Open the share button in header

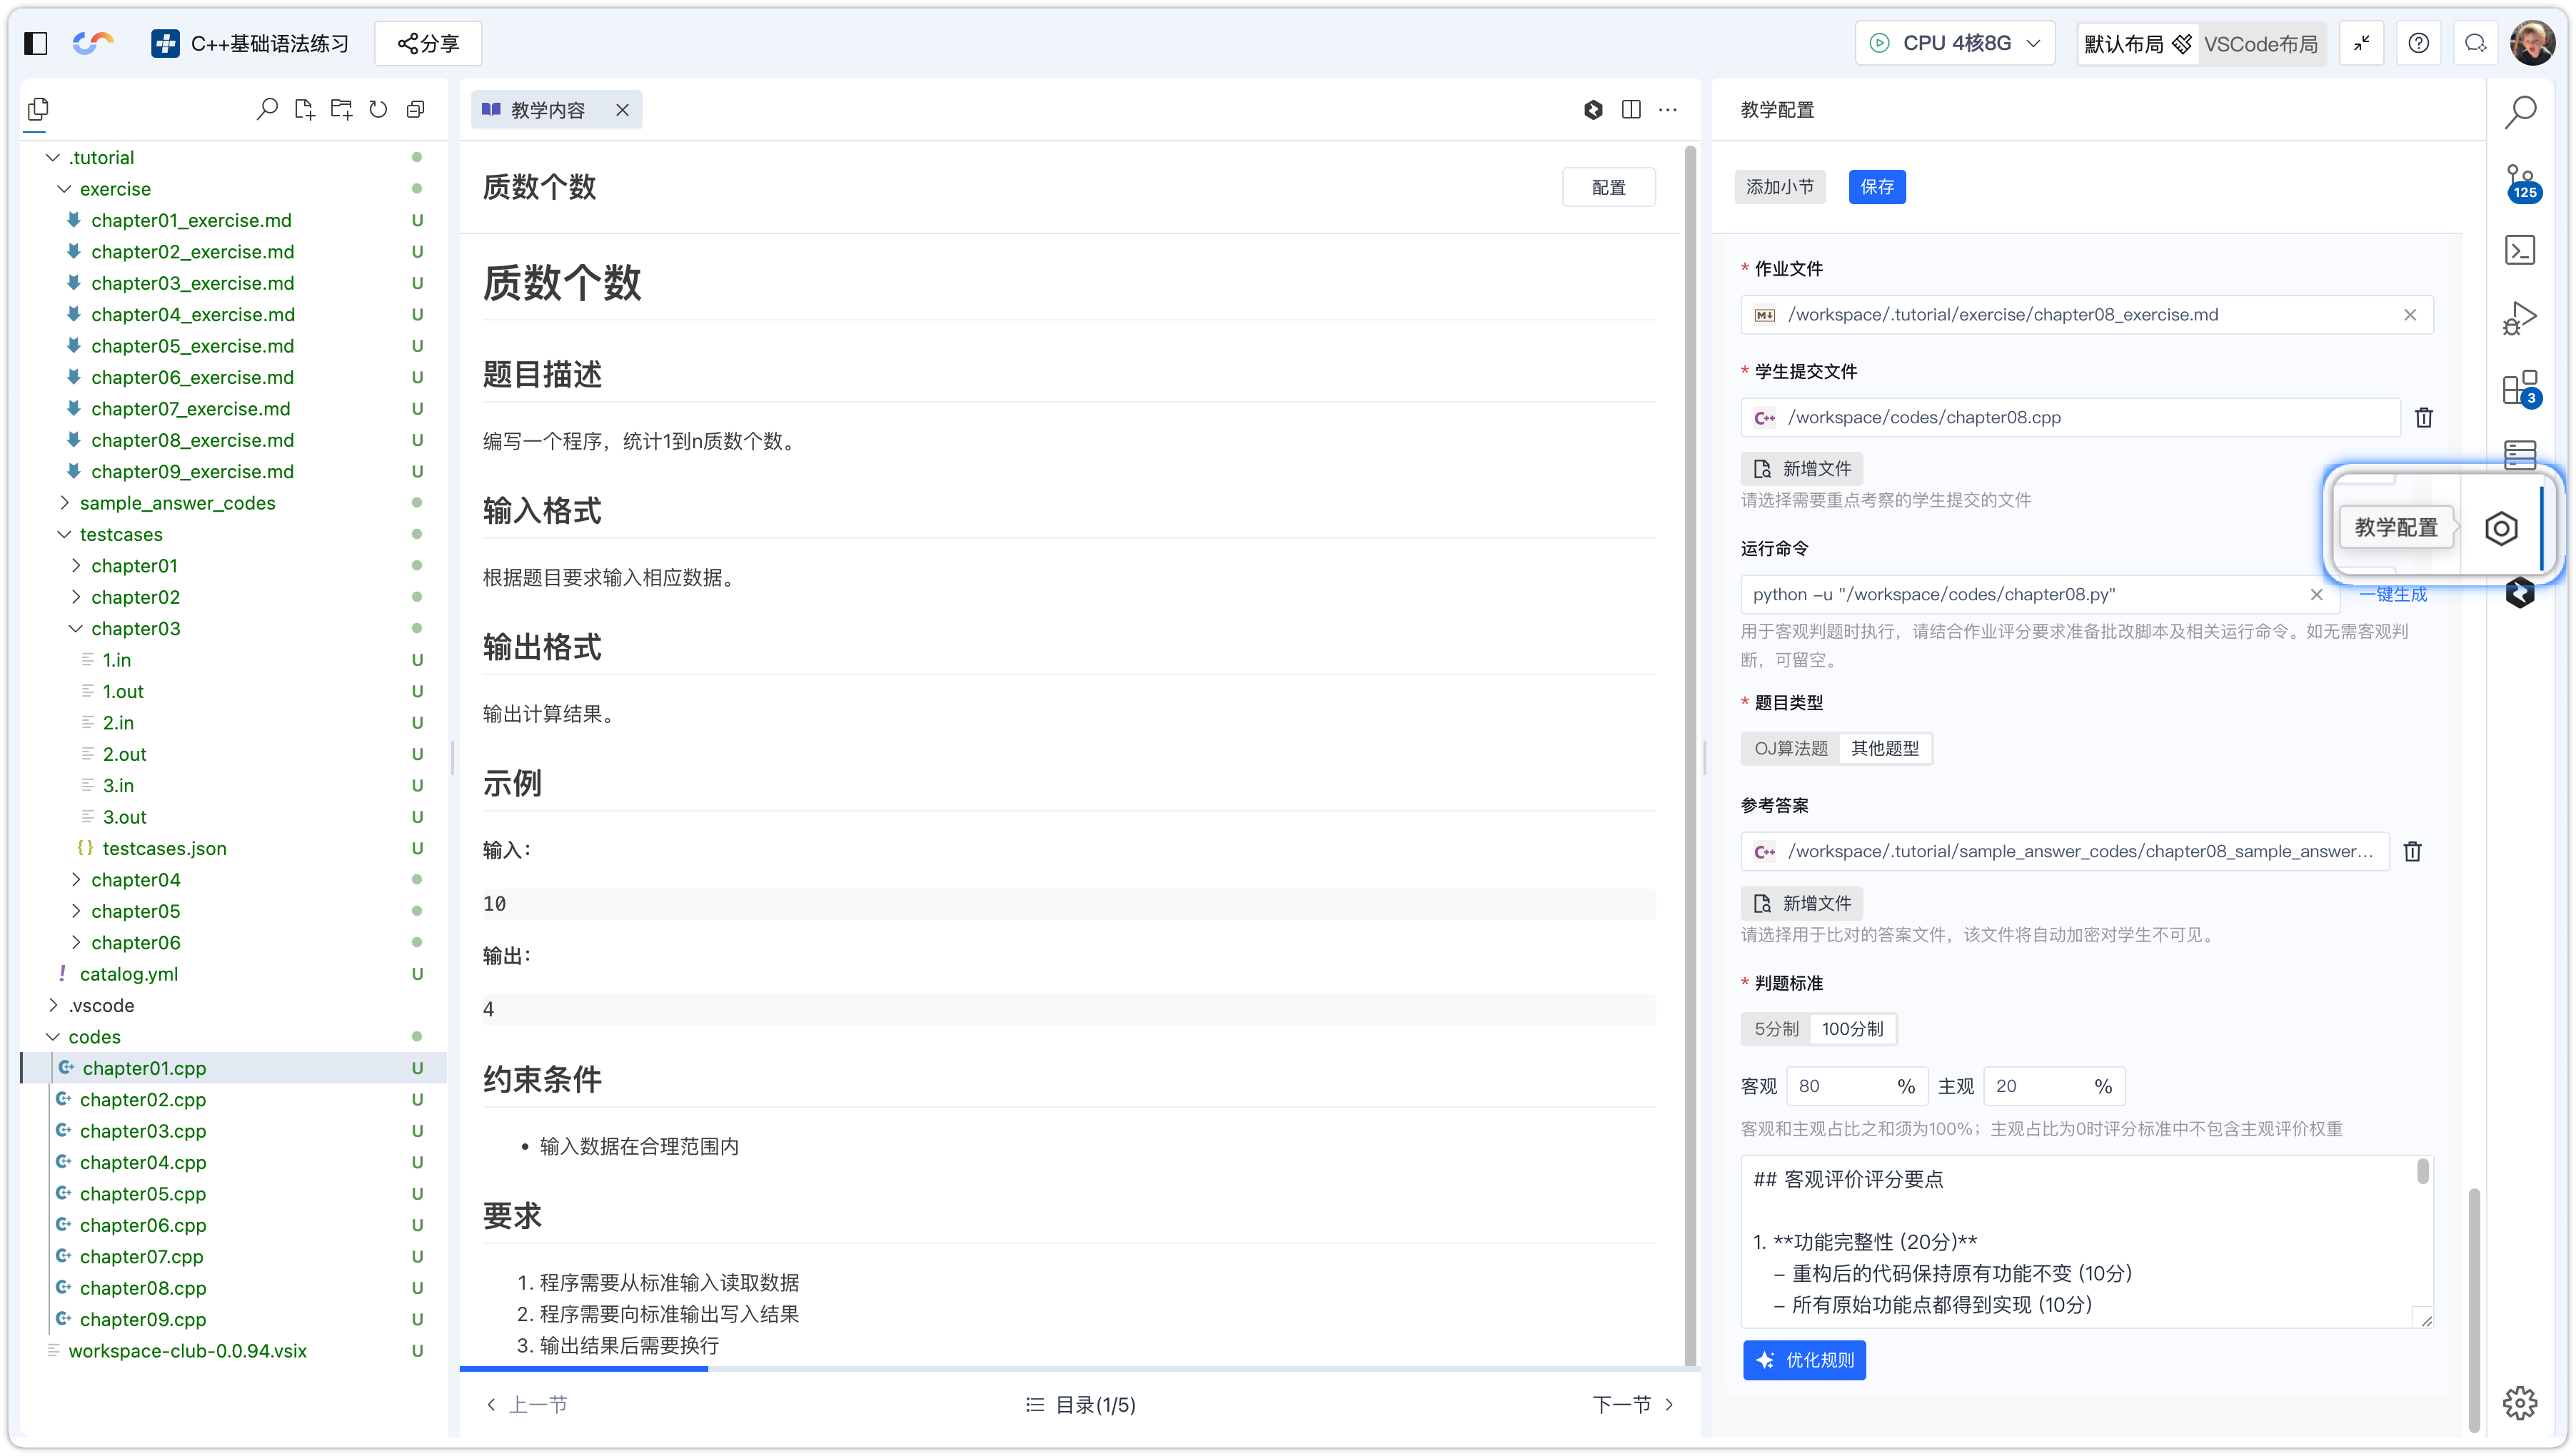click(428, 43)
